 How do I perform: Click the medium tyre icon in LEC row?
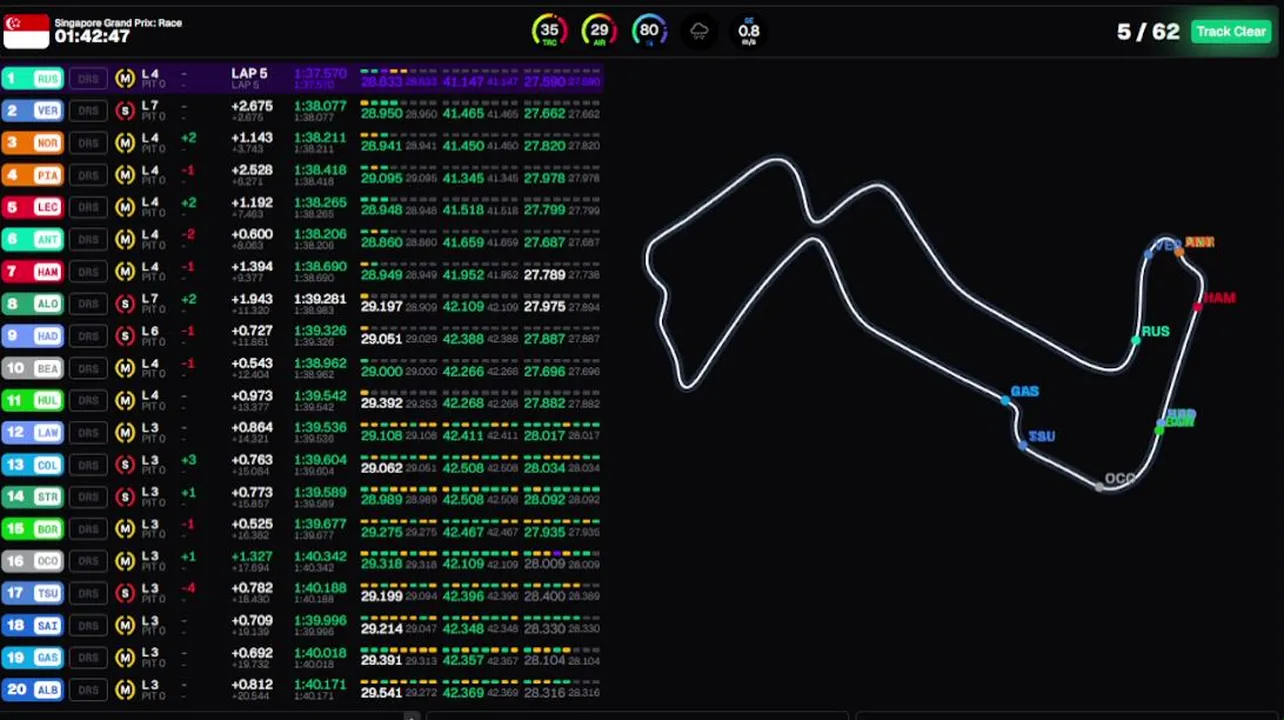pos(125,207)
